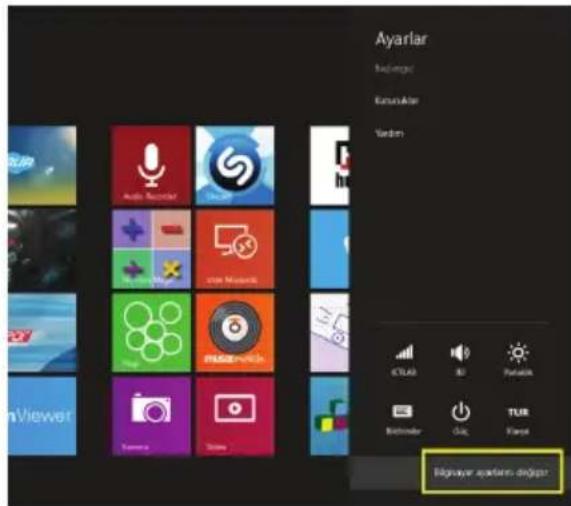Open the Bildirimler notifications icon

[x=403, y=419]
